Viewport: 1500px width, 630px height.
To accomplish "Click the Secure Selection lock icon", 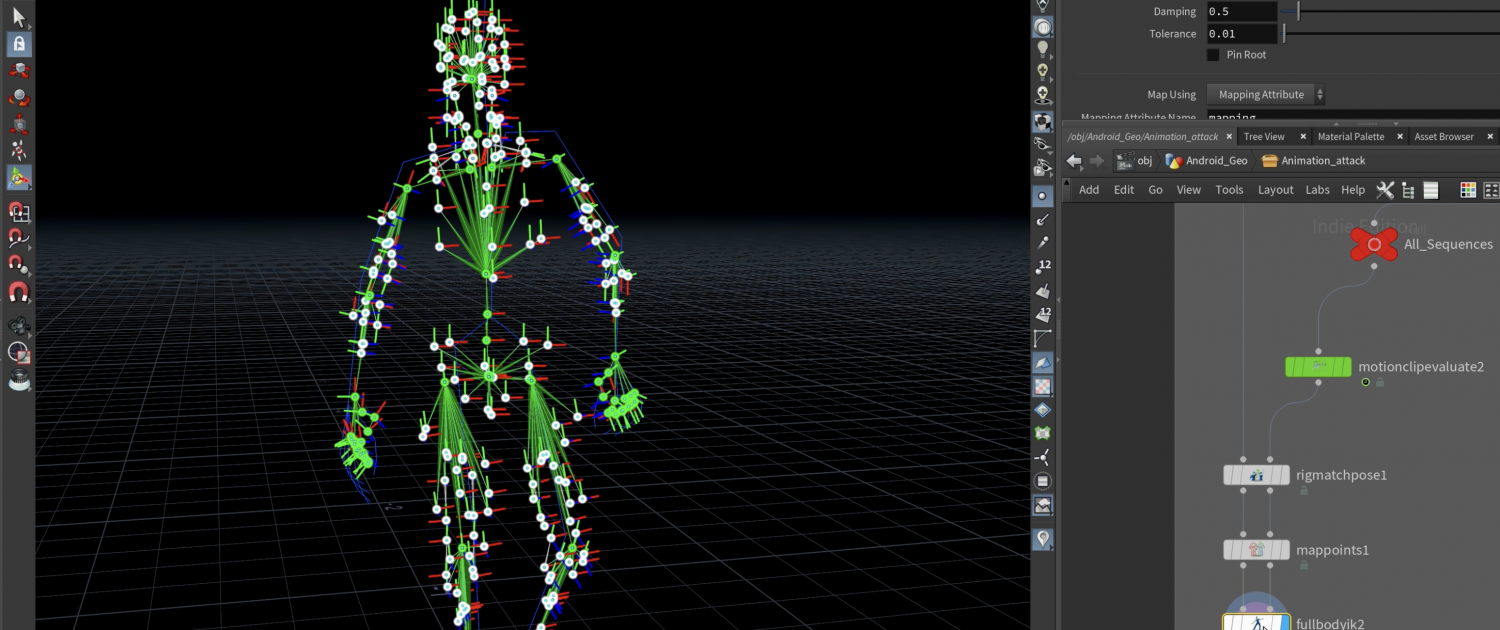I will click(x=19, y=44).
